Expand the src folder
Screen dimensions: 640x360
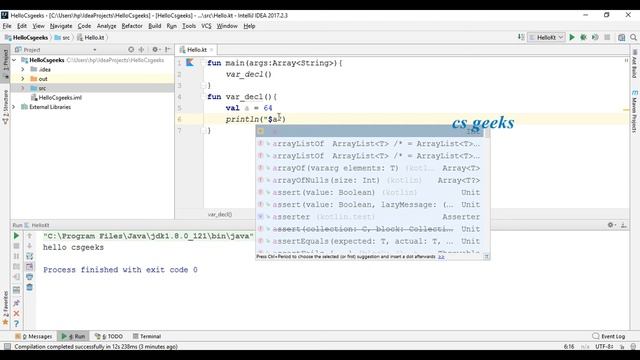pyautogui.click(x=23, y=88)
